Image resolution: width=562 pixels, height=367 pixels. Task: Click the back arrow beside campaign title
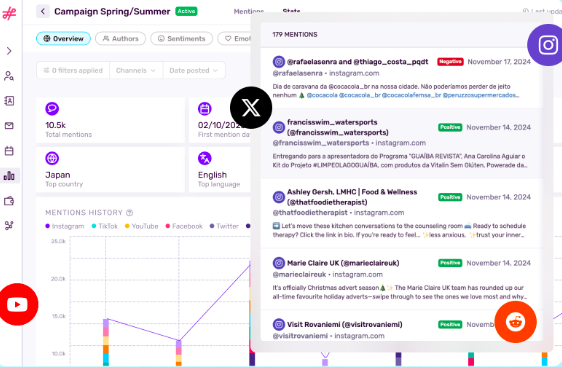[43, 11]
